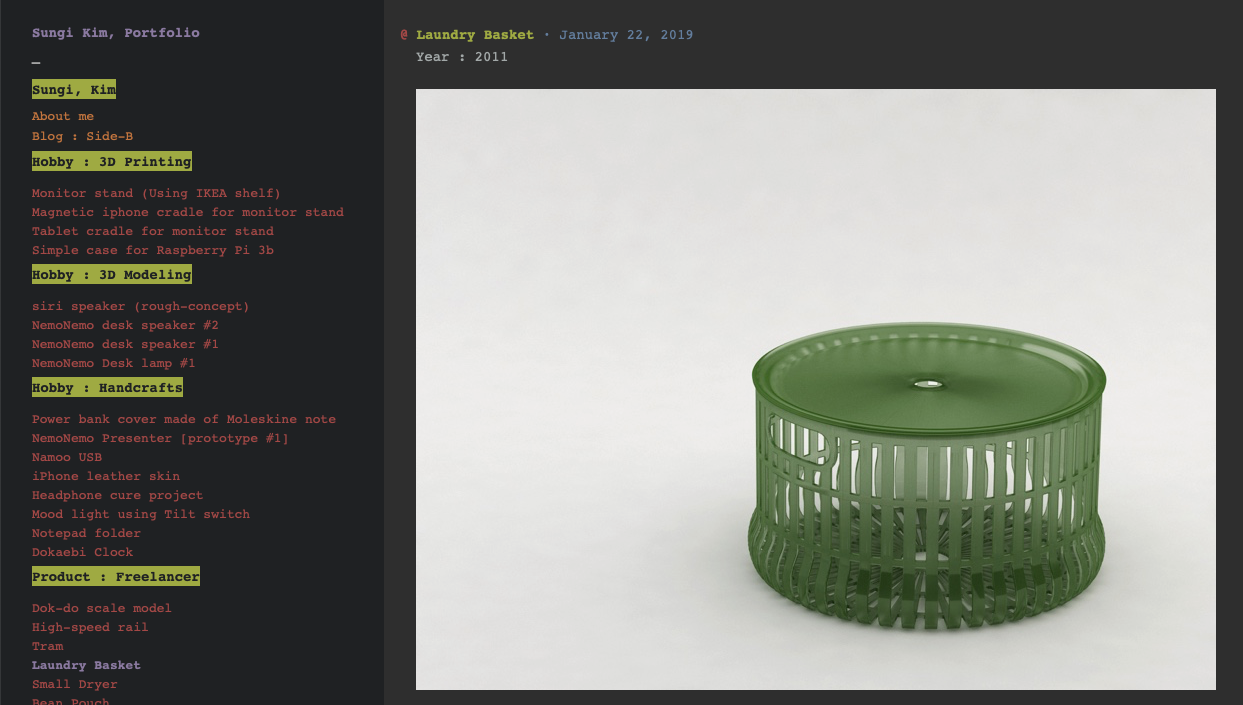
Task: Select iPhone leather skin entry
Action: [106, 476]
